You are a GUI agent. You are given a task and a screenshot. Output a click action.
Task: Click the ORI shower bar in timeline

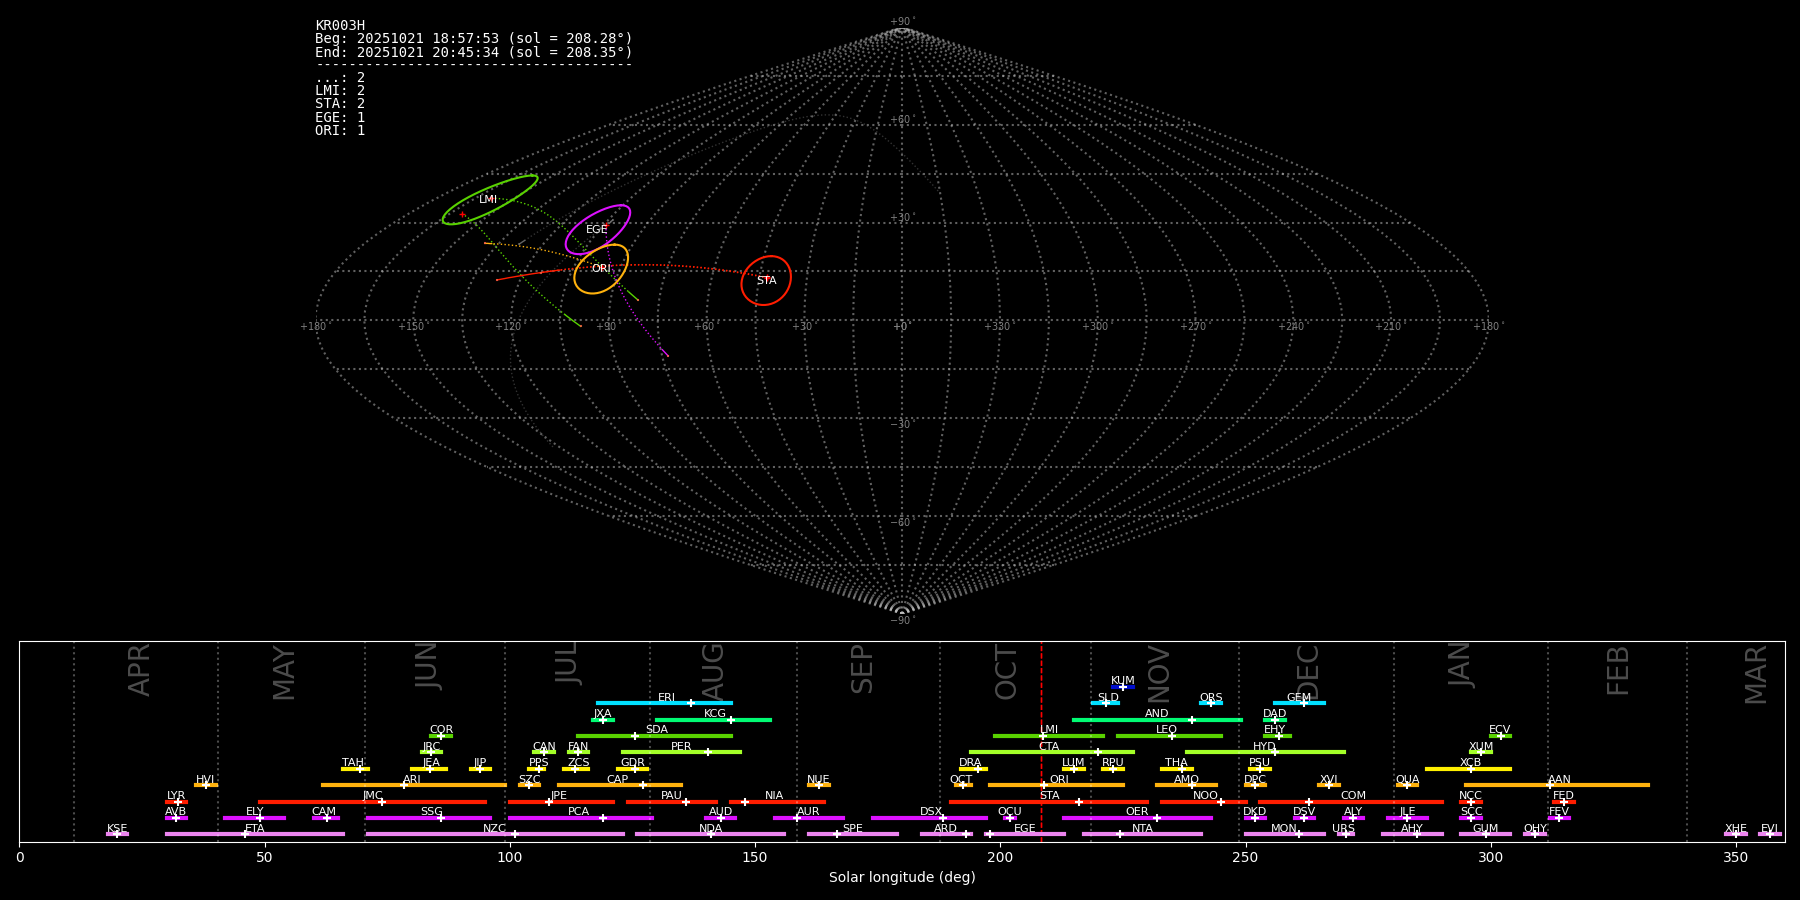pyautogui.click(x=1056, y=785)
